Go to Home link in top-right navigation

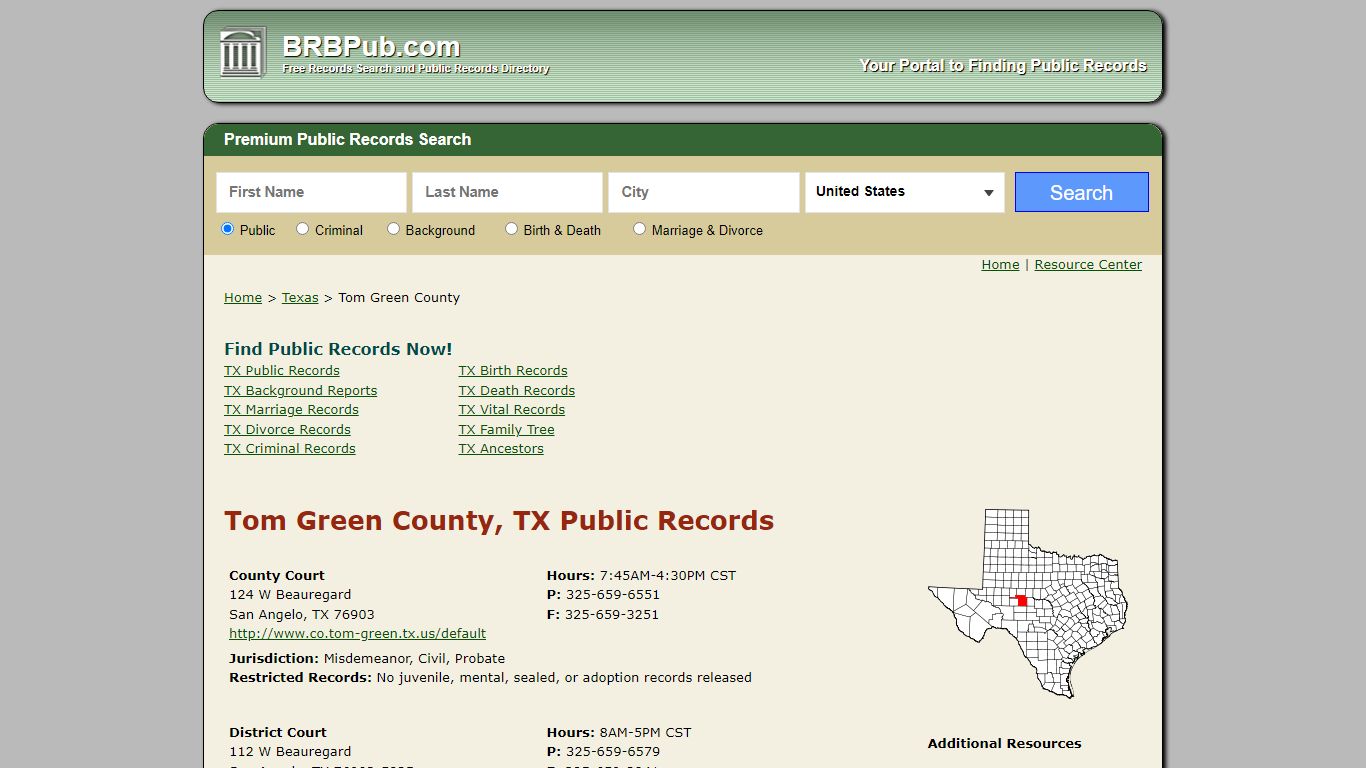[1000, 265]
